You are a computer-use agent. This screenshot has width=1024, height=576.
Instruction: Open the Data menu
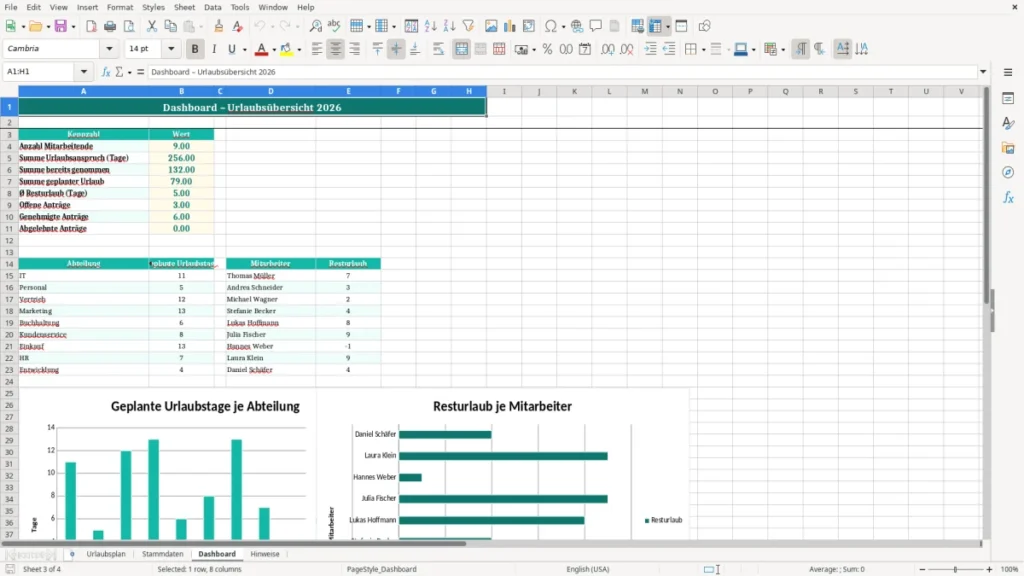tap(212, 7)
